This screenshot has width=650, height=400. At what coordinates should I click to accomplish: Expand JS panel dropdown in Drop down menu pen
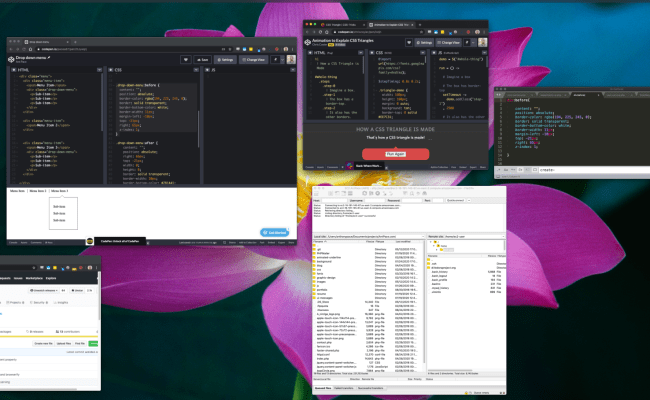pos(293,70)
